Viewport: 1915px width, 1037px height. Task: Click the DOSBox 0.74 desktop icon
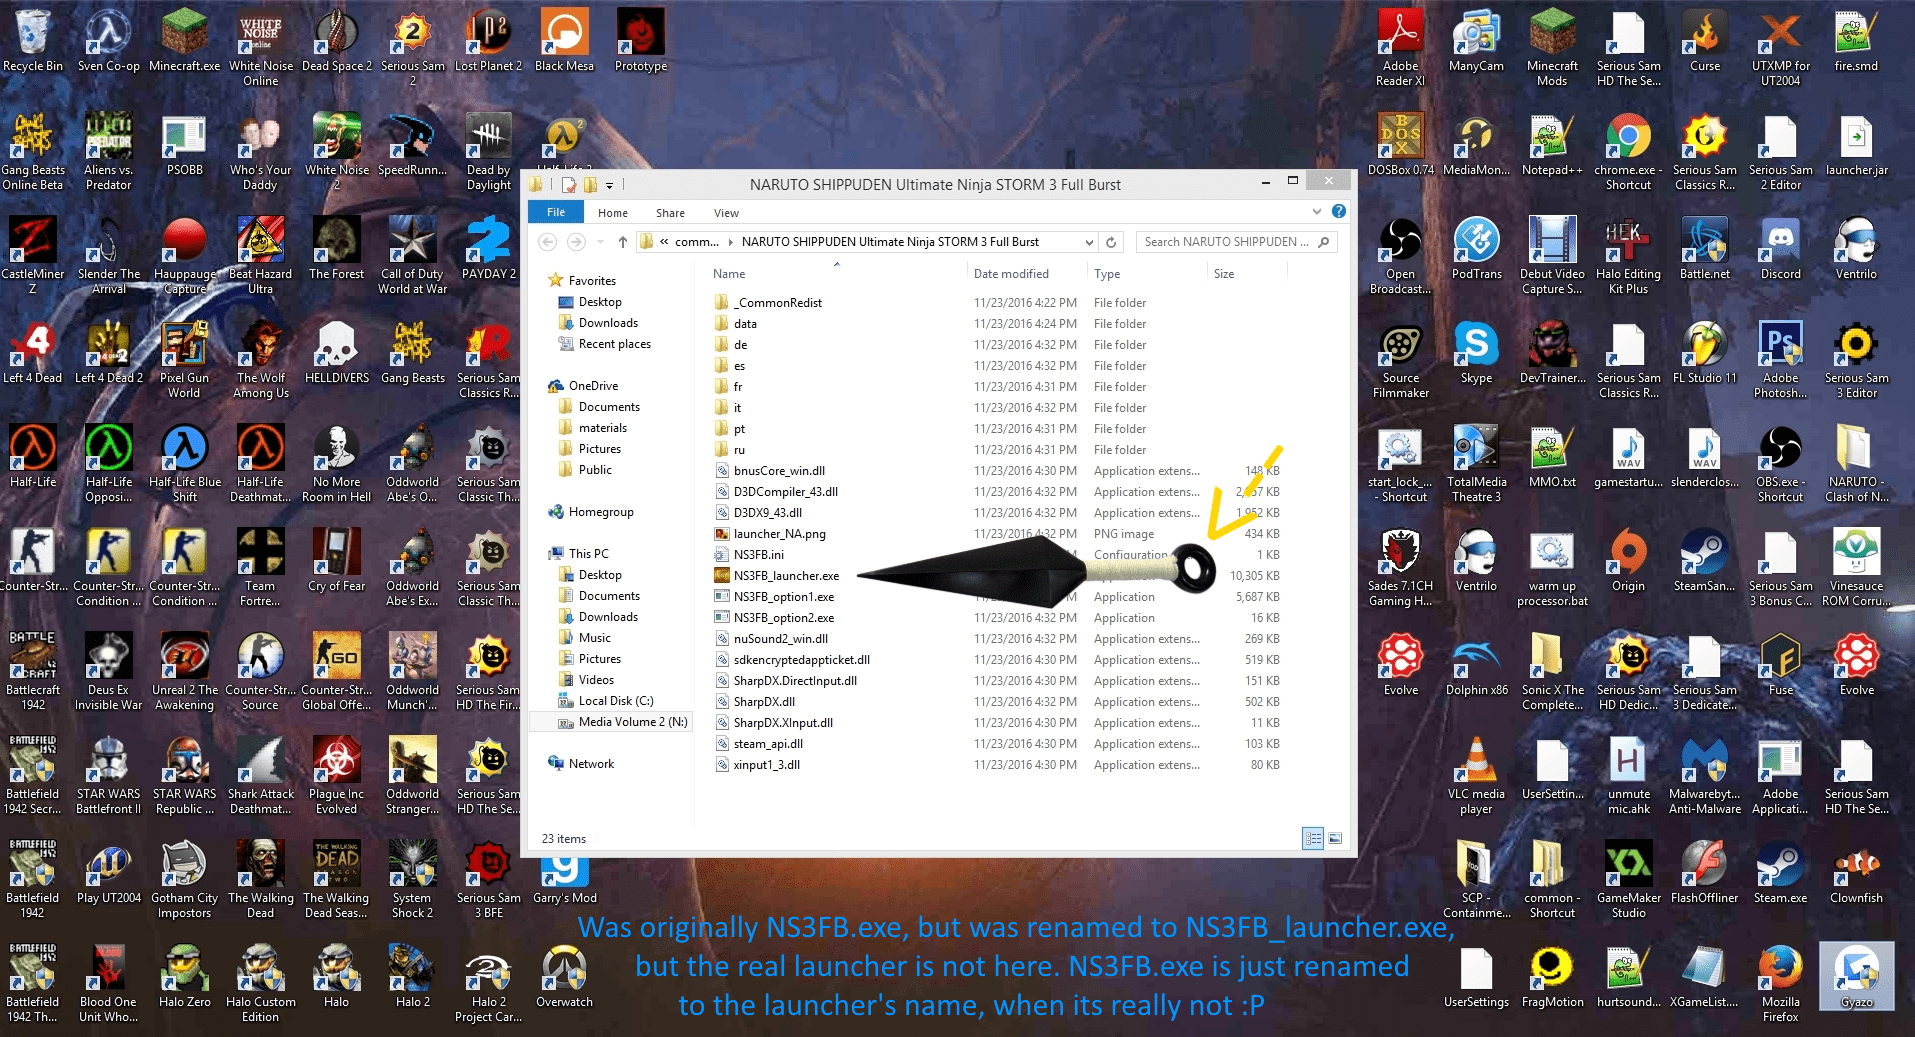coord(1400,144)
